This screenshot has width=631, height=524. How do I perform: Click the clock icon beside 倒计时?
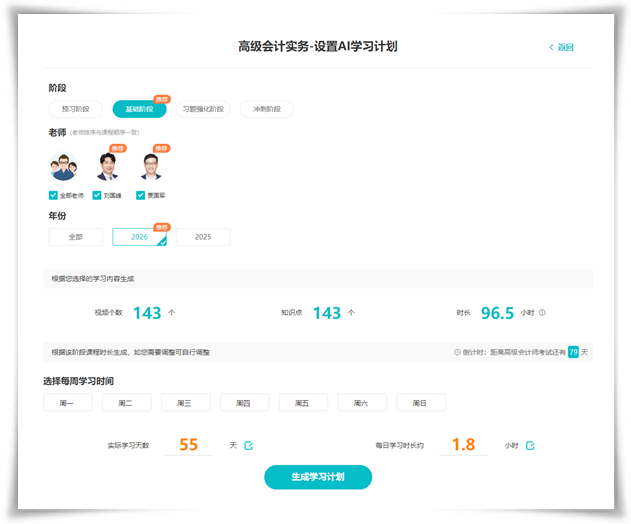[x=457, y=352]
